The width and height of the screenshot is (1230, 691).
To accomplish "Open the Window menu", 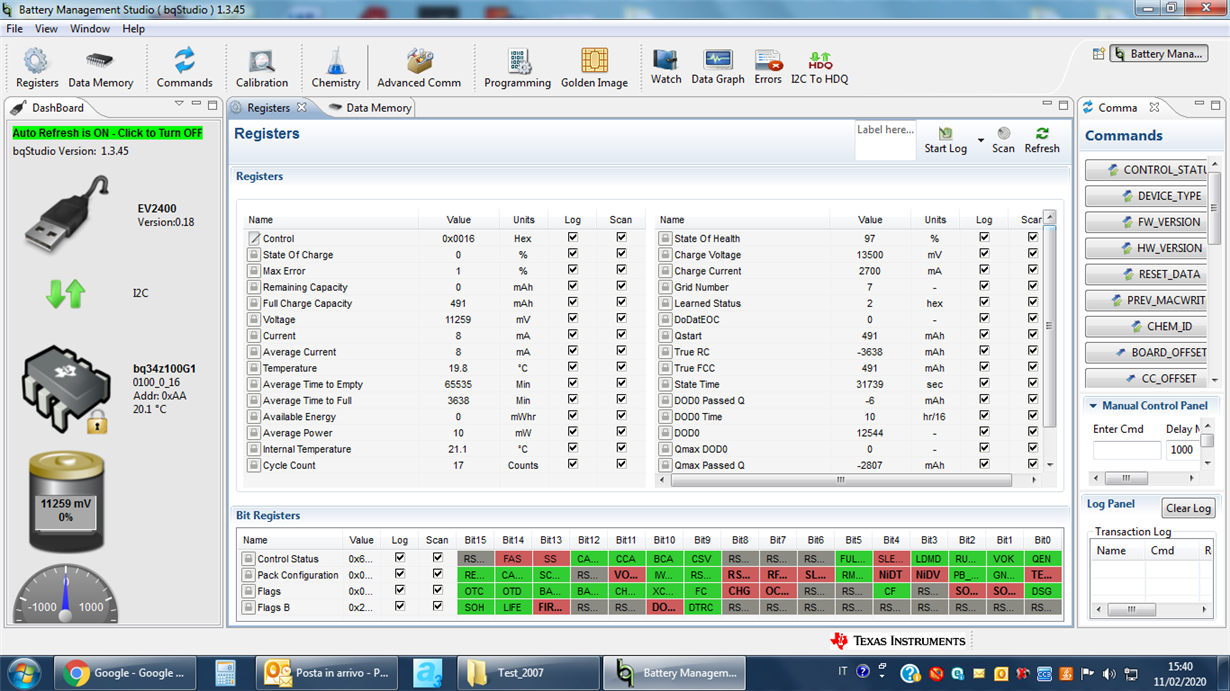I will pyautogui.click(x=90, y=29).
